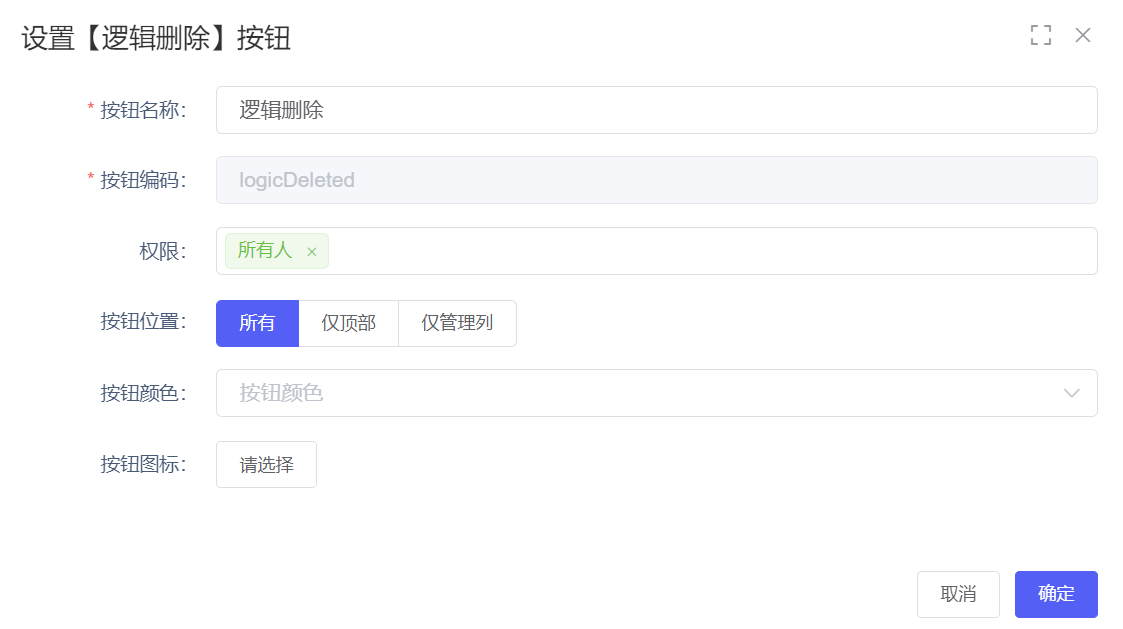Click the chevron arrow in 按钮颜色 field
1123x629 pixels.
tap(1072, 393)
